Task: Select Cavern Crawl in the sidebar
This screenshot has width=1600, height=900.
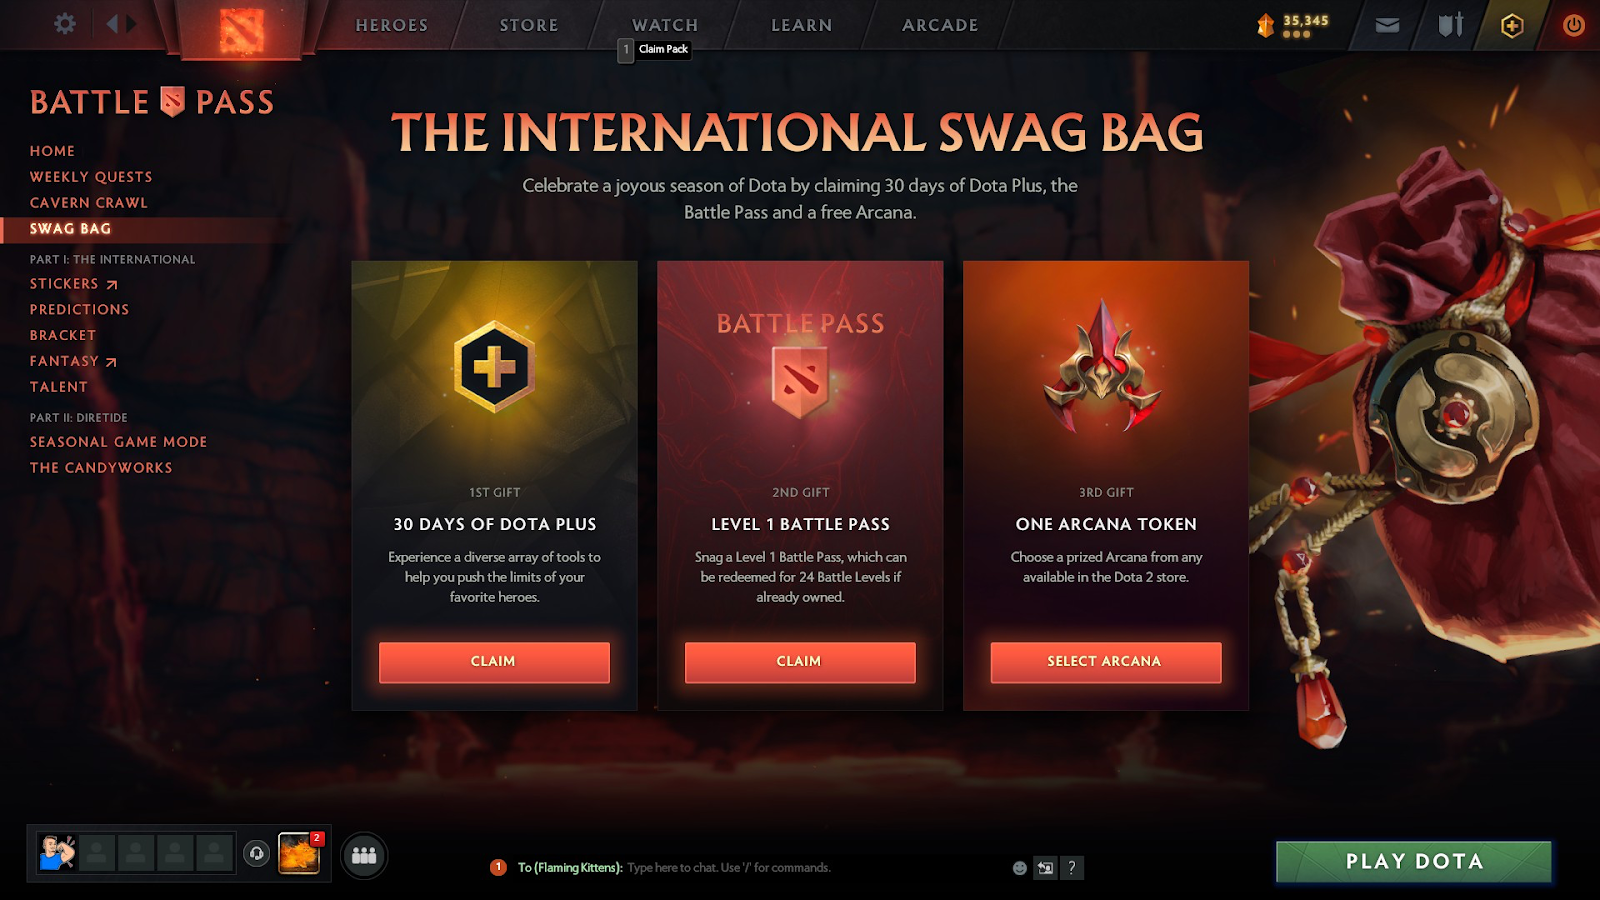Action: tap(89, 202)
